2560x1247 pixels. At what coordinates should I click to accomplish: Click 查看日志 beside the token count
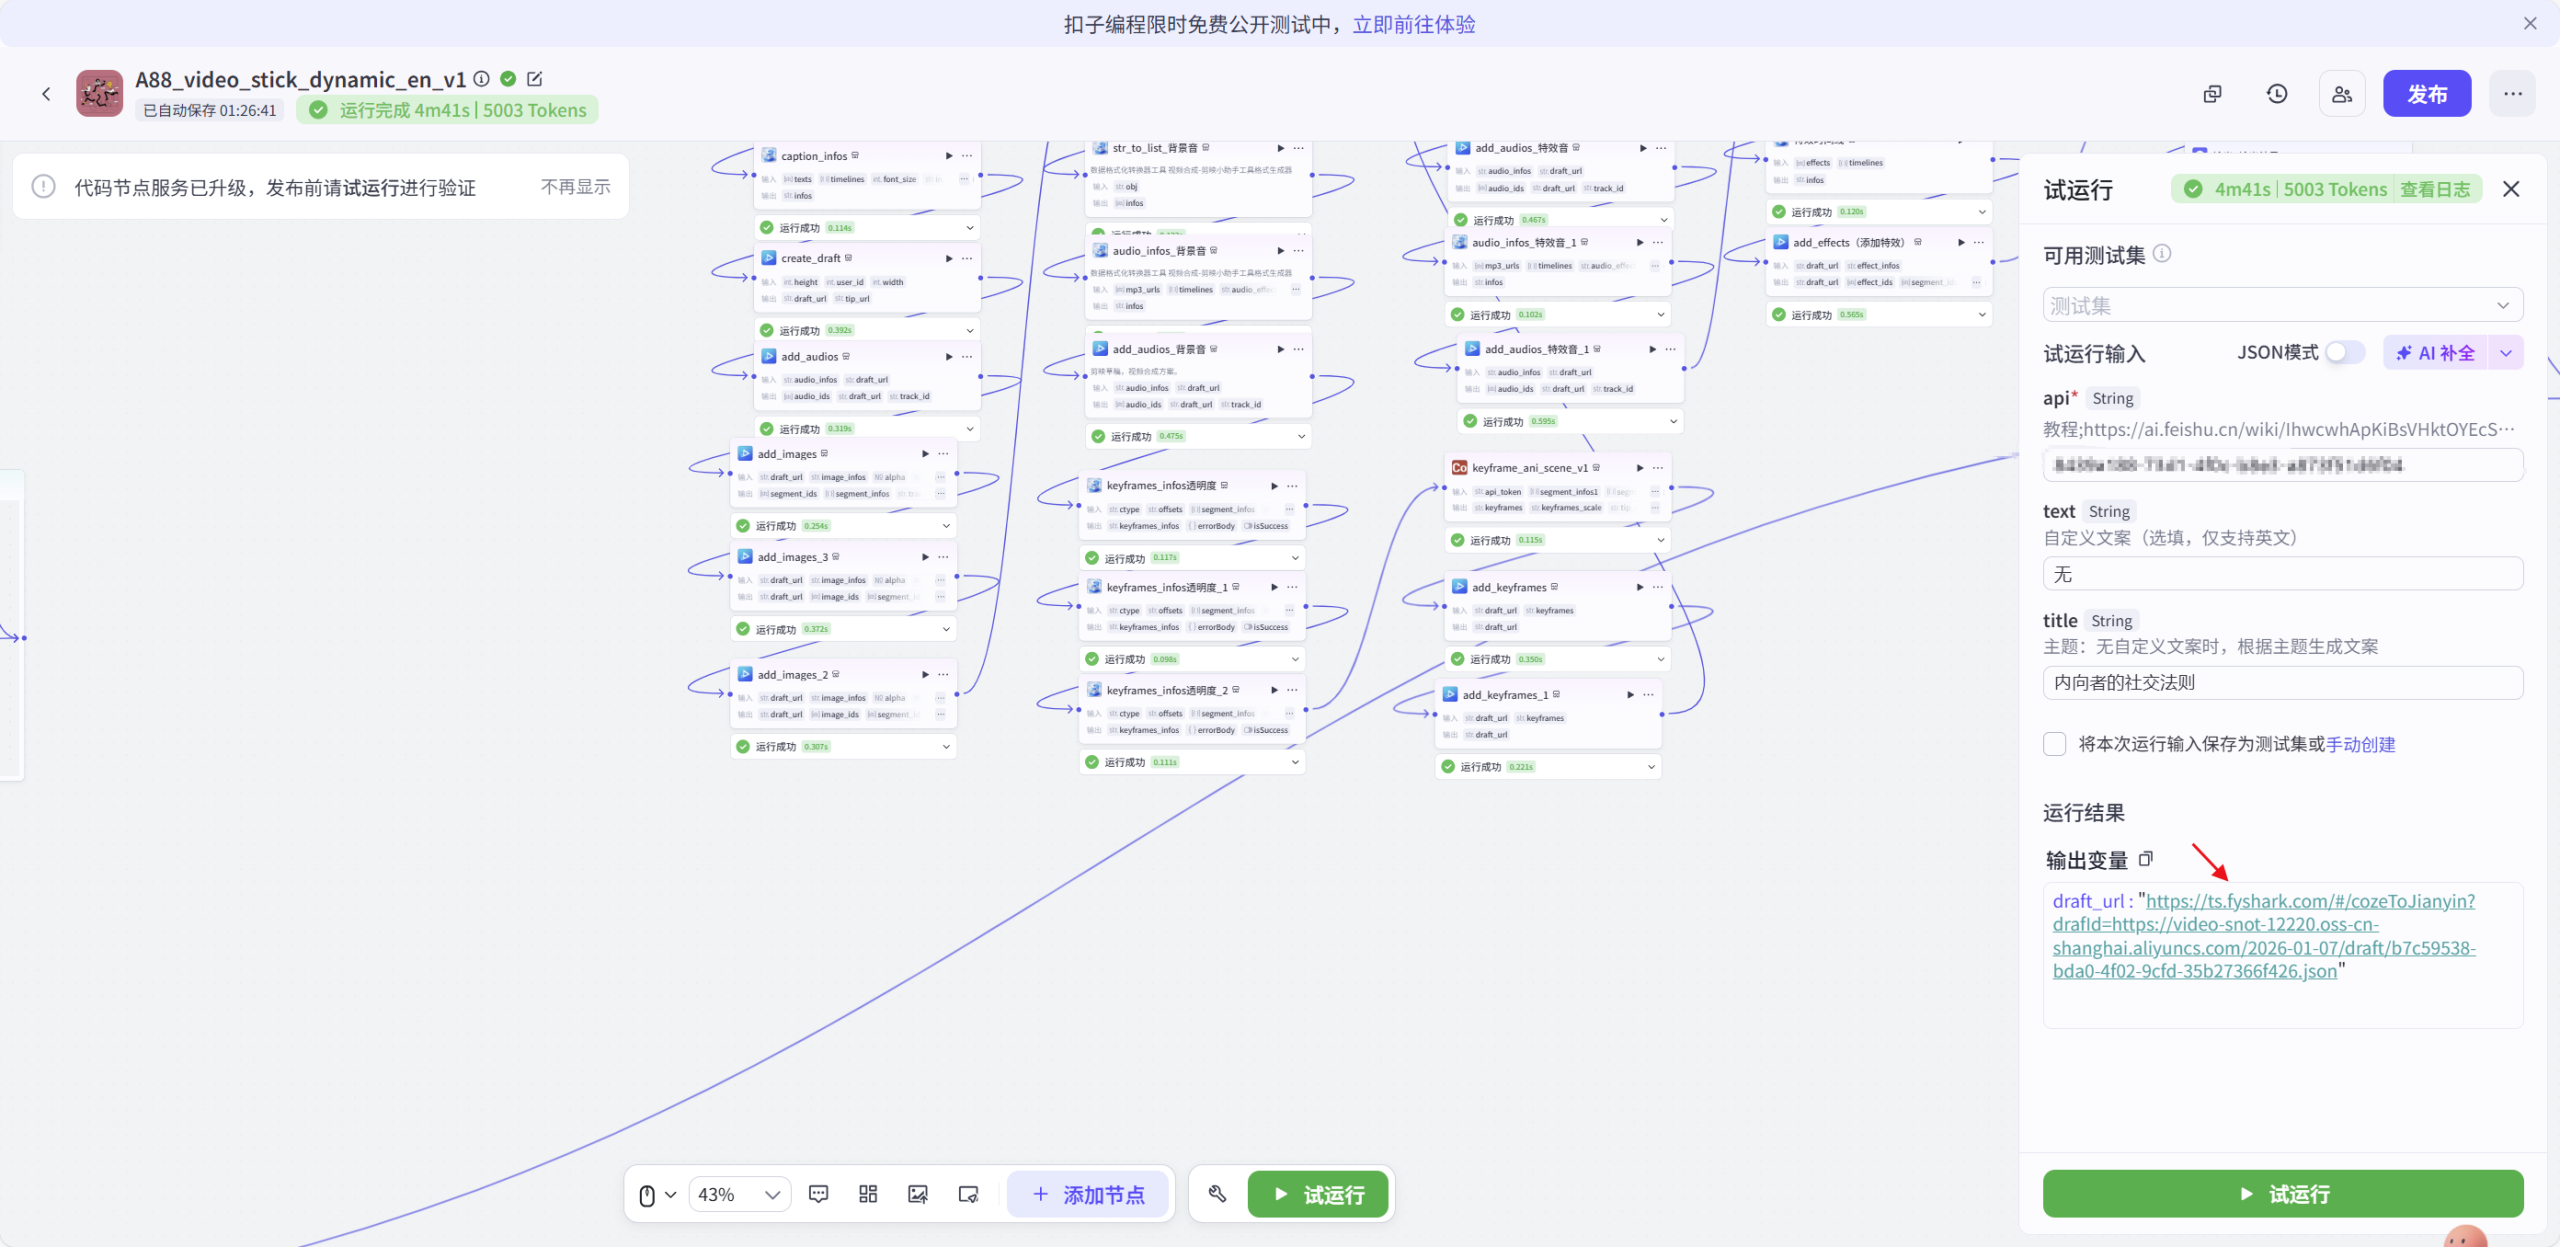2437,188
